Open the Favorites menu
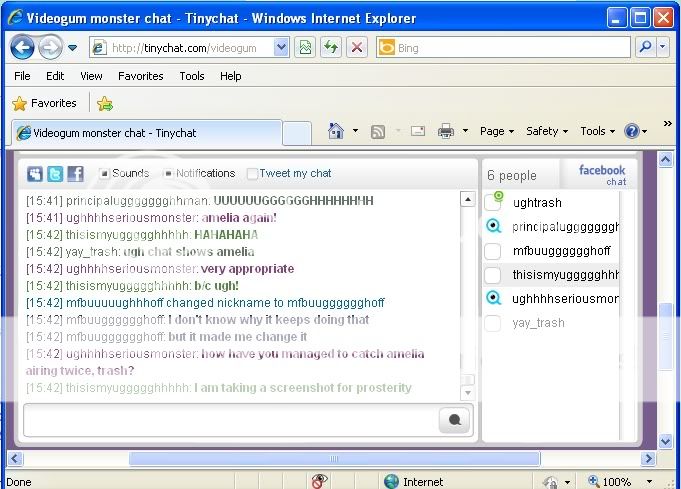This screenshot has width=681, height=489. 141,76
